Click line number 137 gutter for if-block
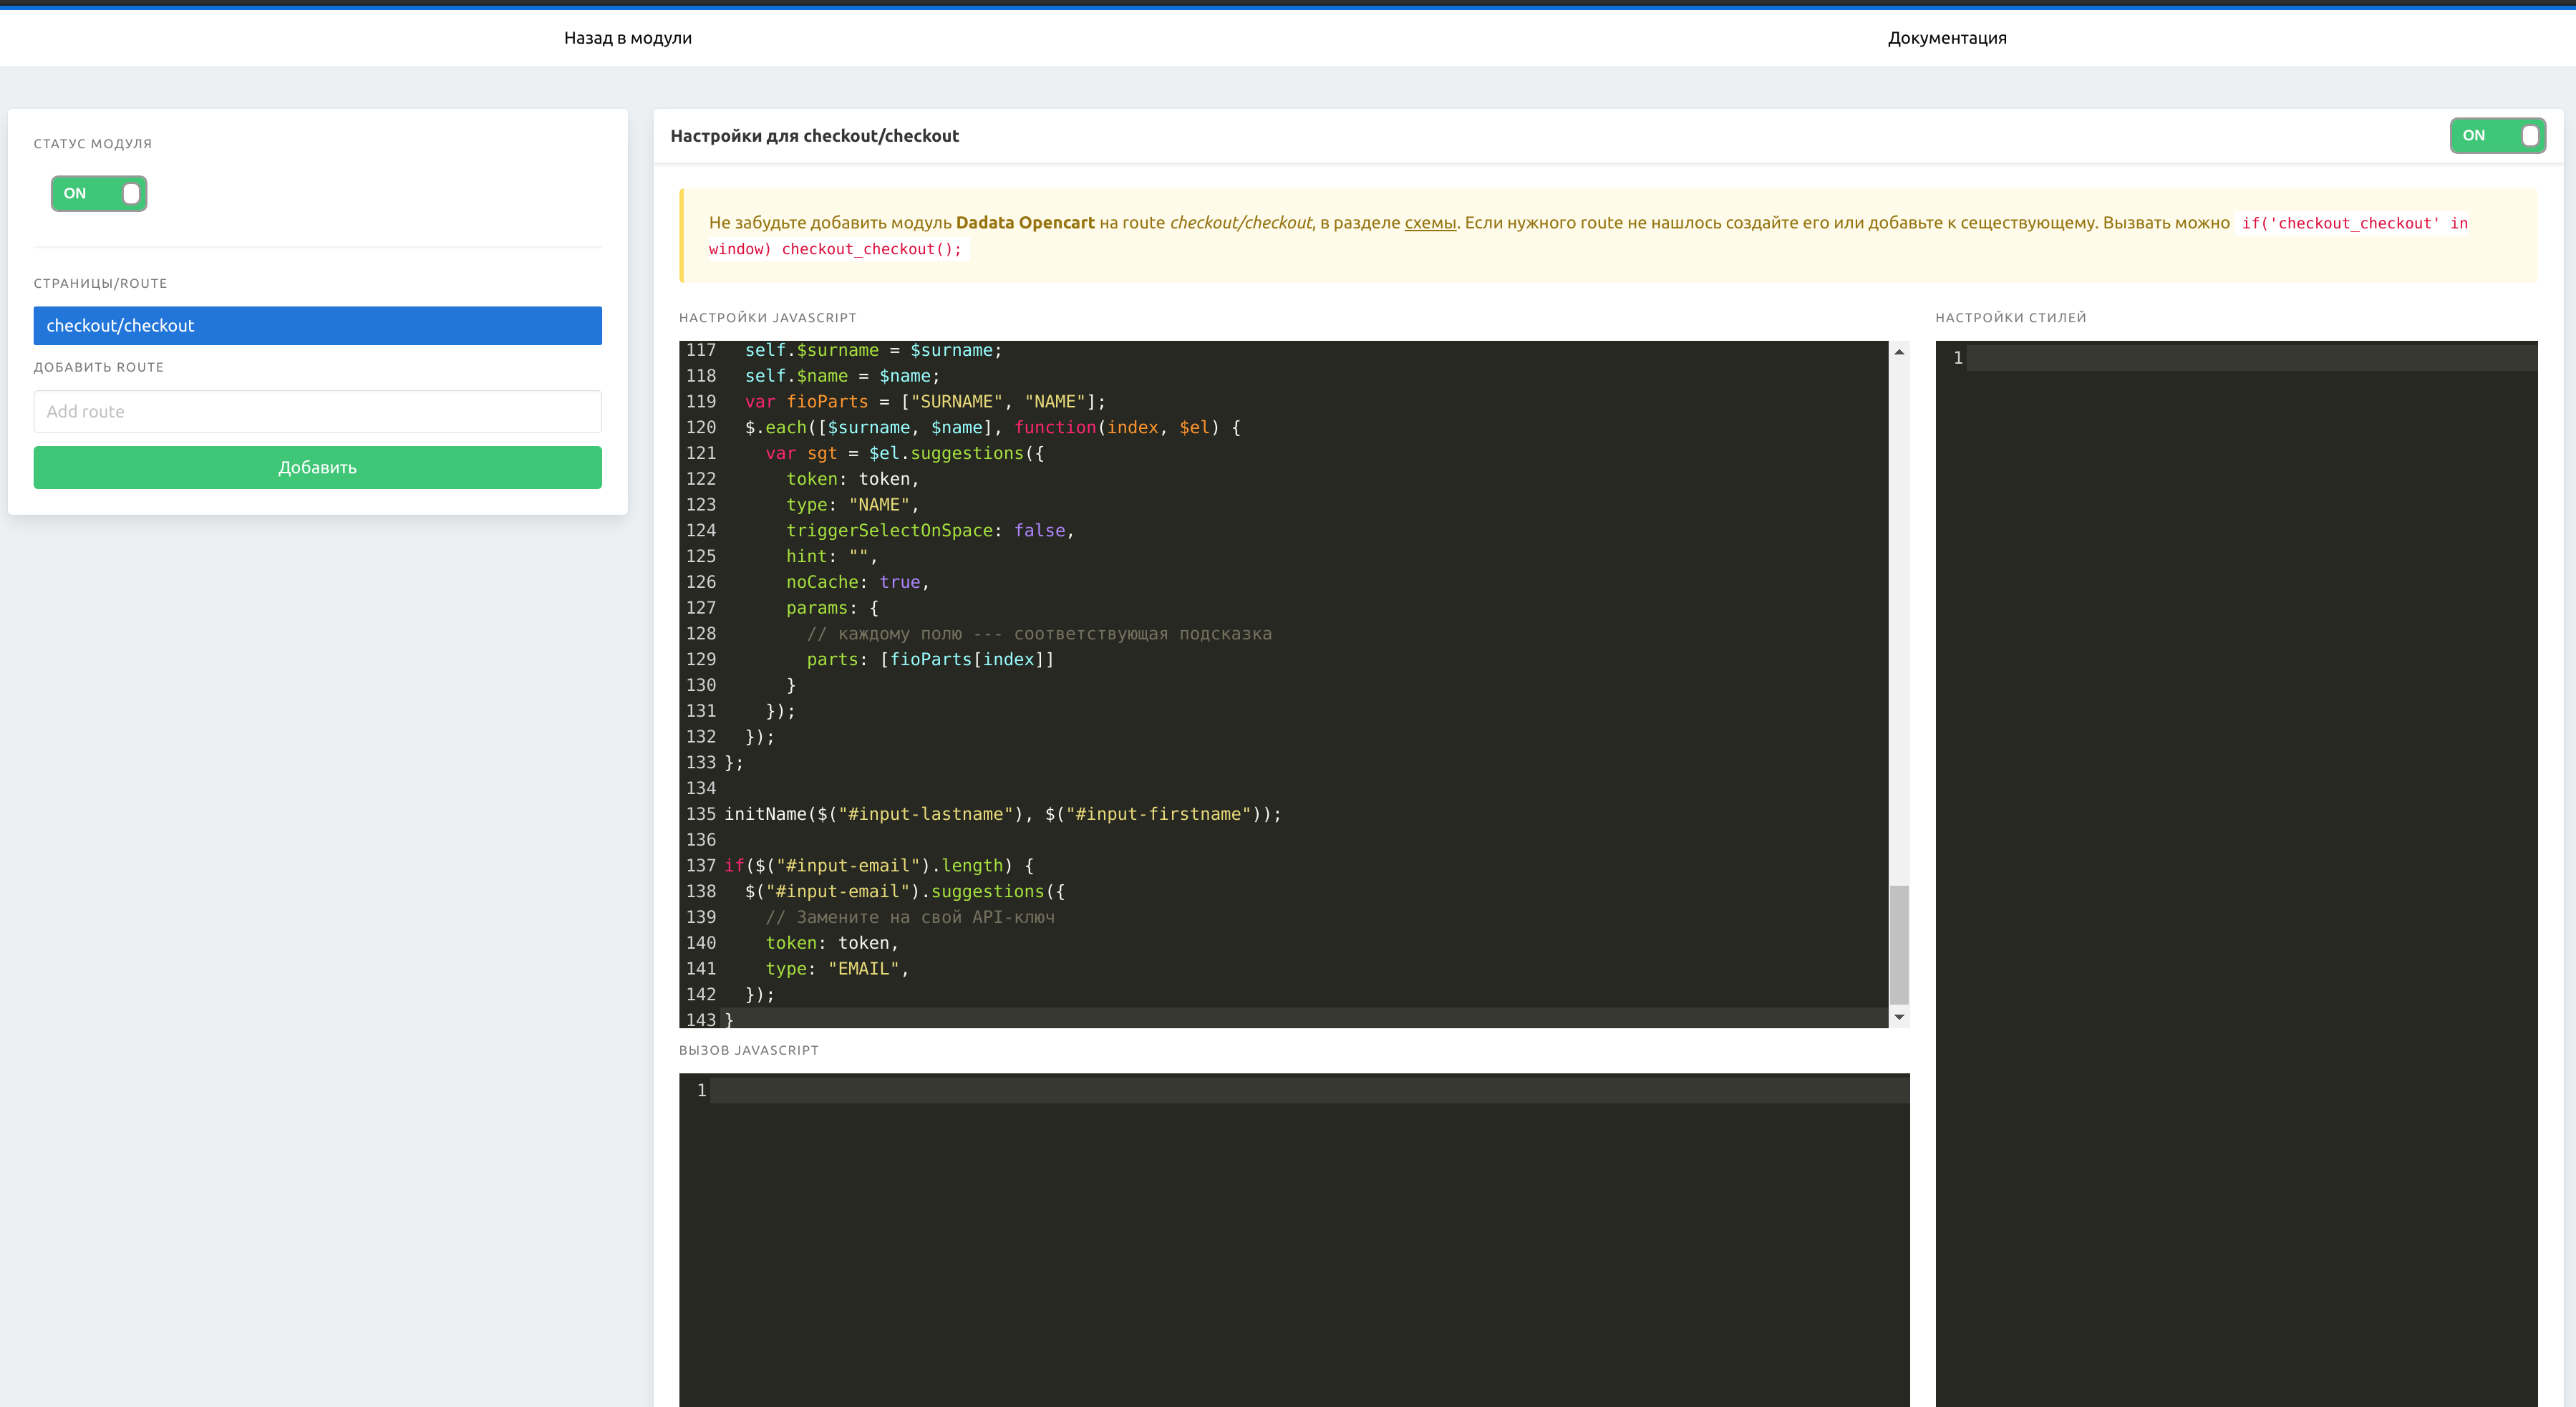This screenshot has width=2576, height=1407. [700, 866]
